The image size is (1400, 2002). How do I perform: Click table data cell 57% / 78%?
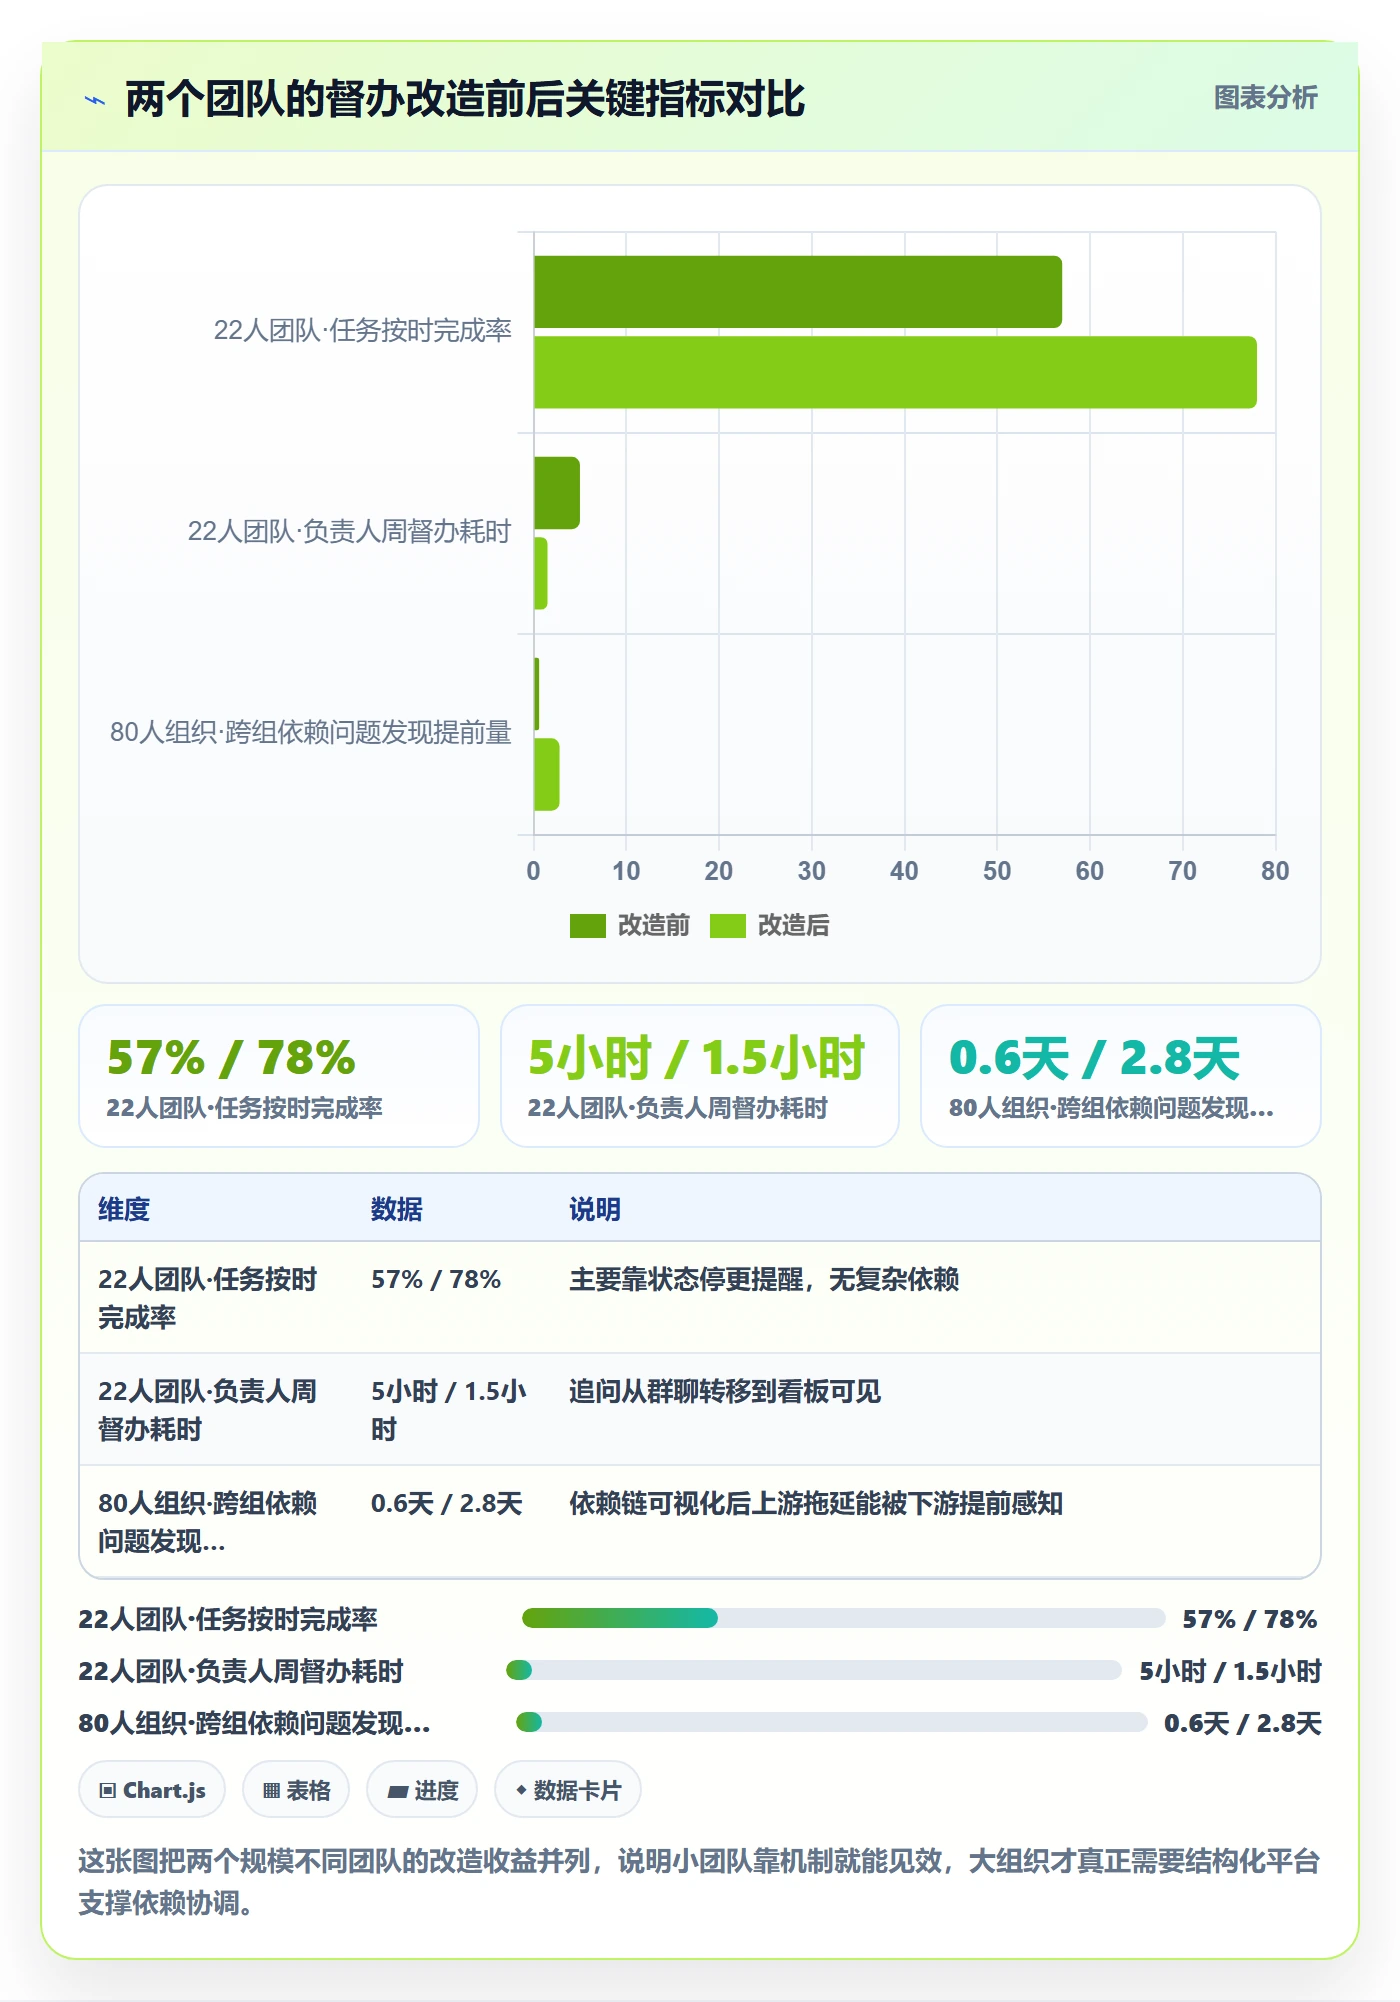click(436, 1279)
